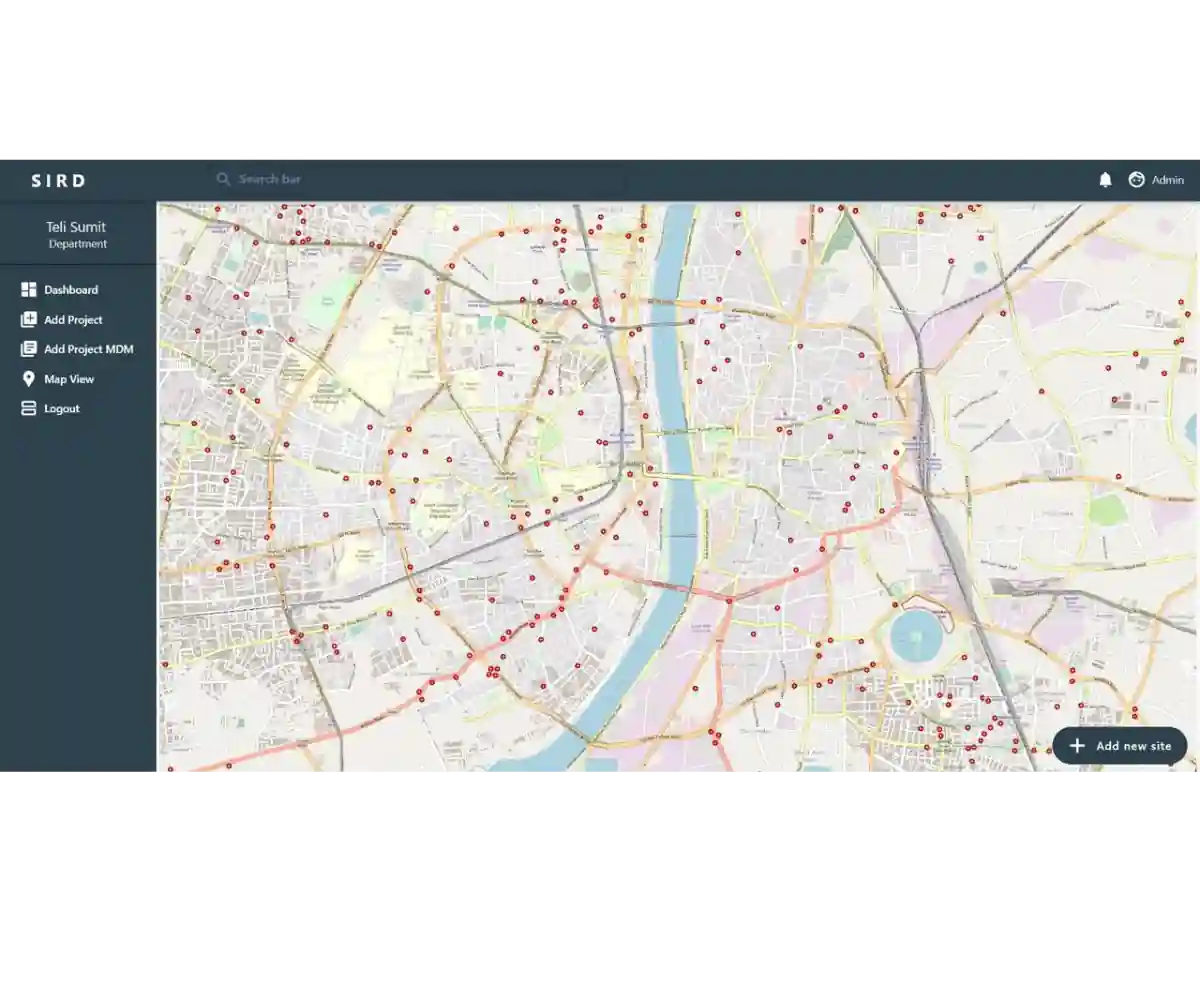Switch to the Map View menu item

coord(69,379)
